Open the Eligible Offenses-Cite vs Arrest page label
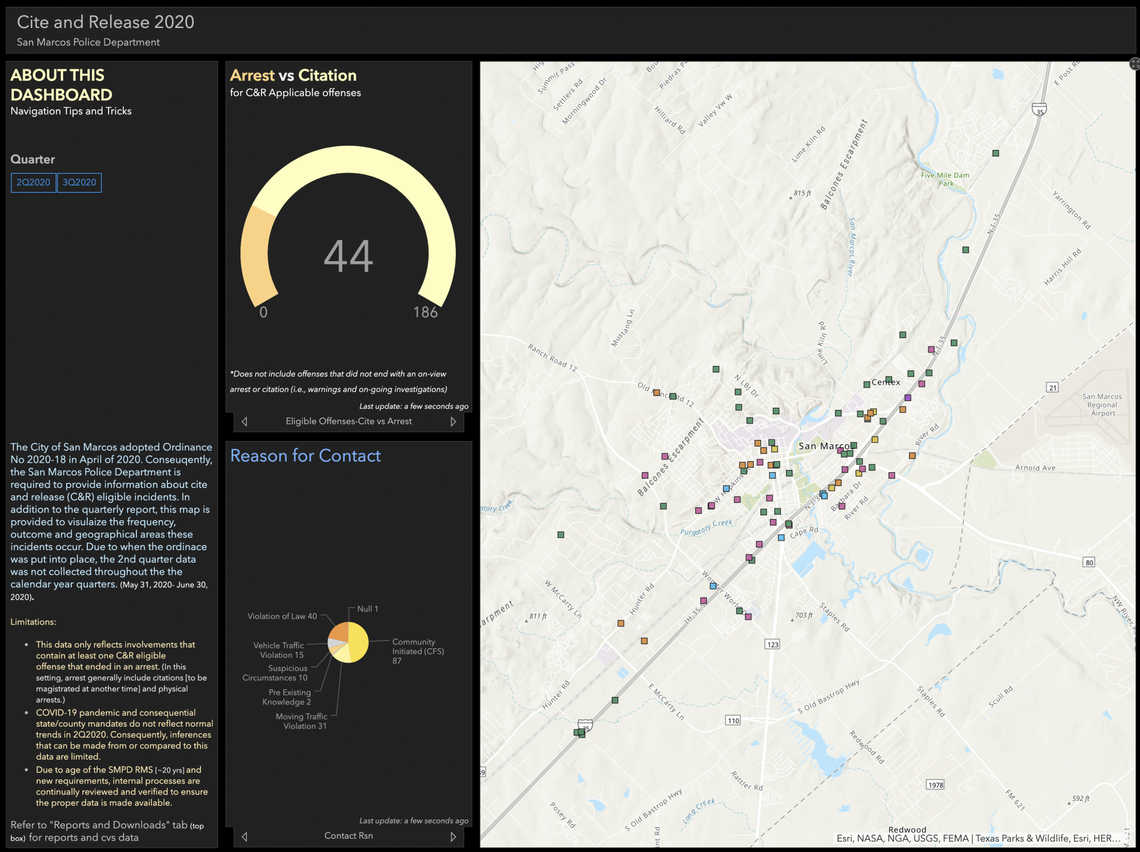1140x852 pixels. (348, 422)
